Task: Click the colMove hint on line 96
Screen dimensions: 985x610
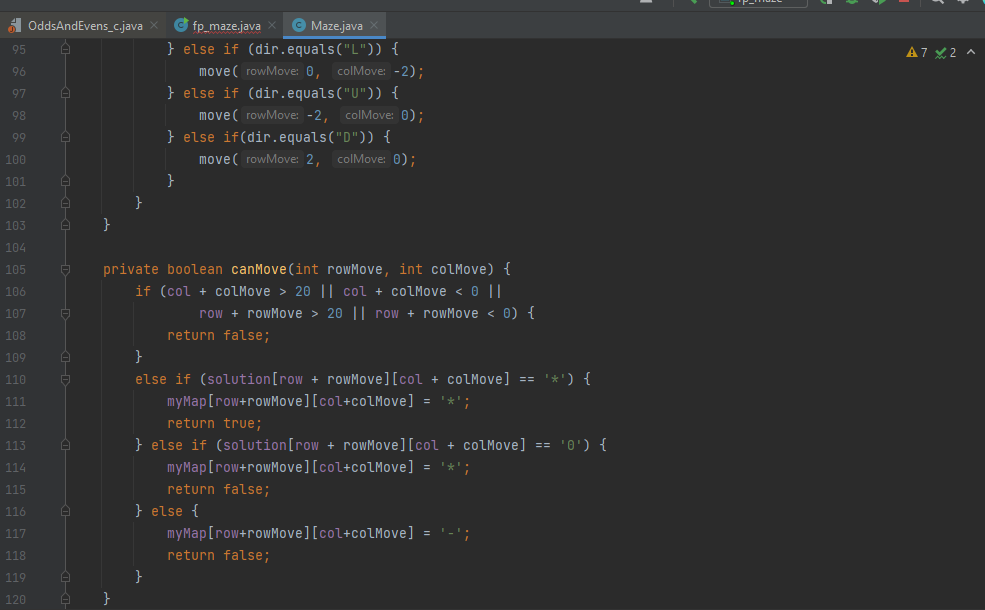Action: [361, 71]
